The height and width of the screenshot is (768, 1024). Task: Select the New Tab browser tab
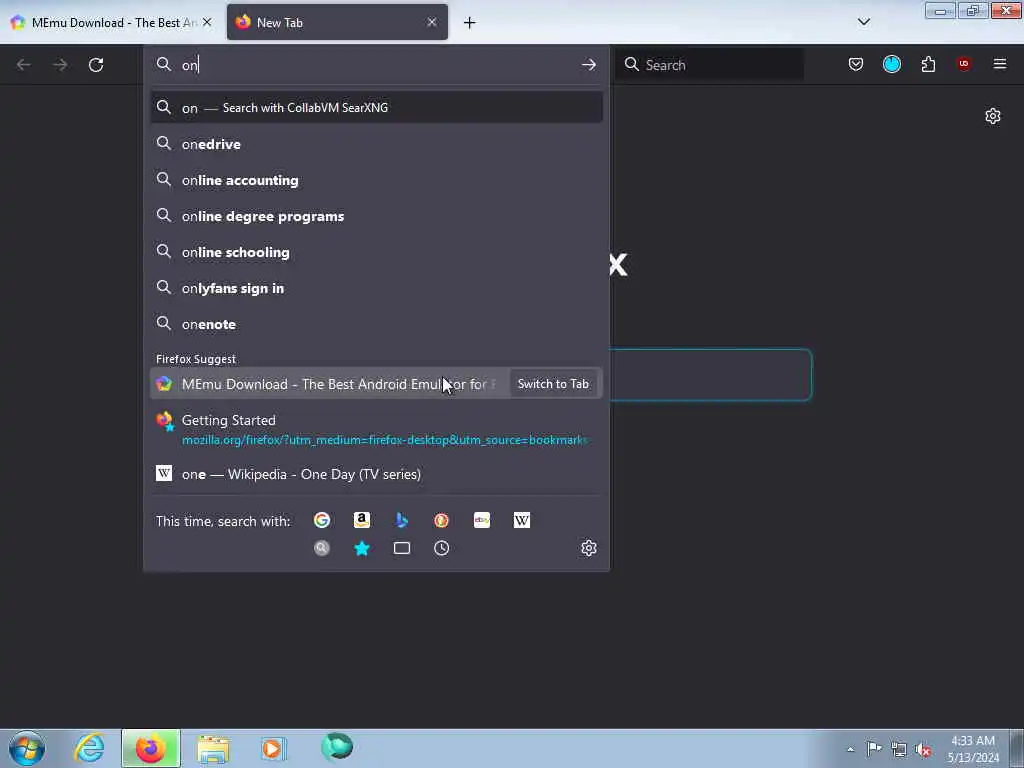coord(337,22)
